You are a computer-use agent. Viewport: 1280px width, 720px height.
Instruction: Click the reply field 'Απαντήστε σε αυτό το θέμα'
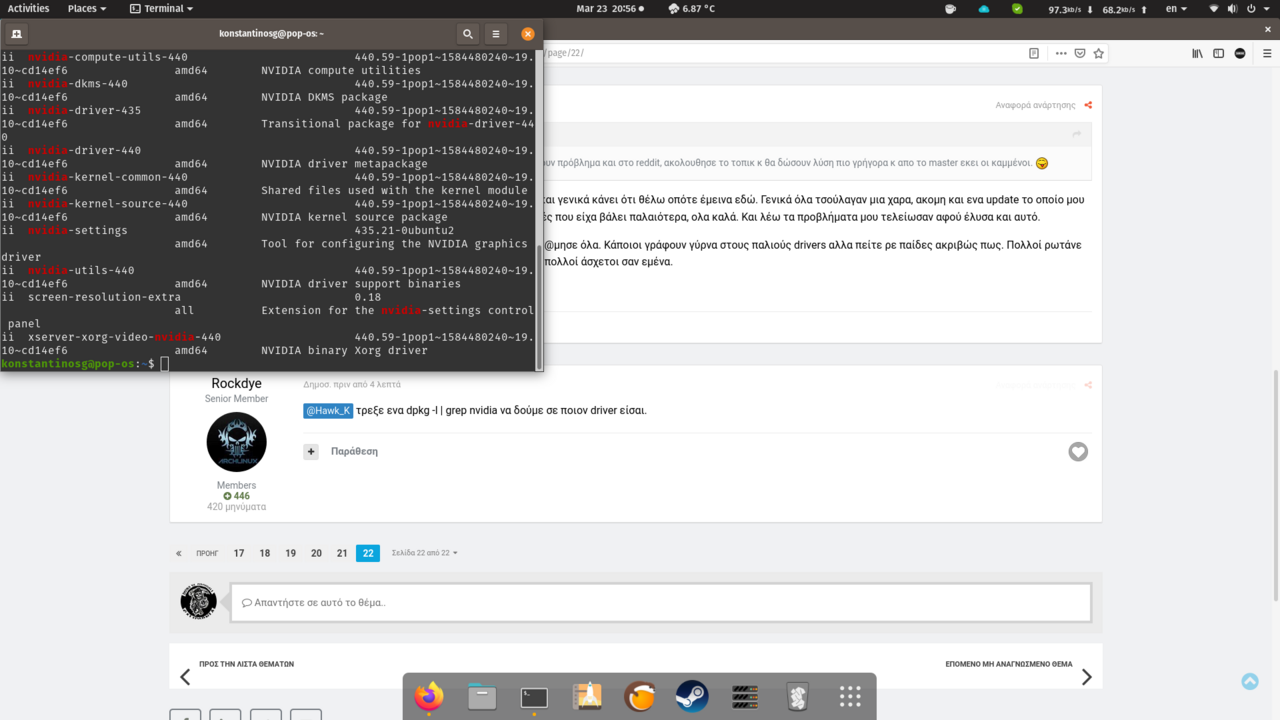(661, 603)
